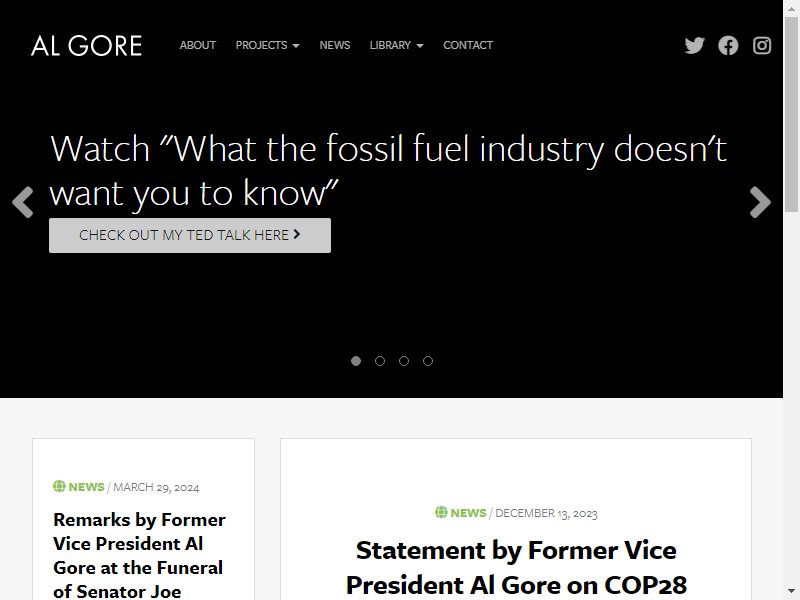The height and width of the screenshot is (600, 800).
Task: Expand the Library dropdown menu
Action: coord(396,45)
